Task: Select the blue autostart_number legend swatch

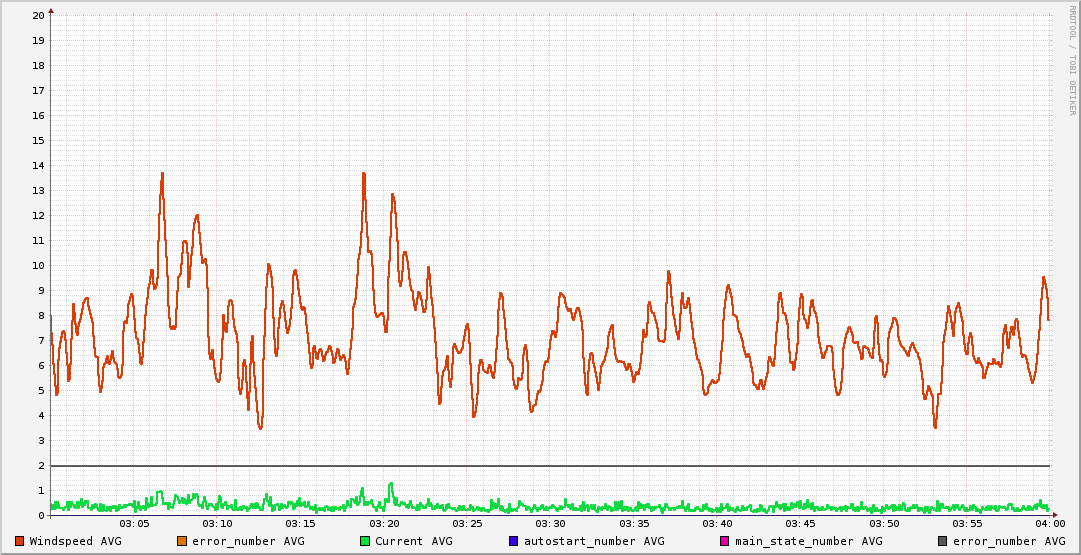Action: pos(513,541)
